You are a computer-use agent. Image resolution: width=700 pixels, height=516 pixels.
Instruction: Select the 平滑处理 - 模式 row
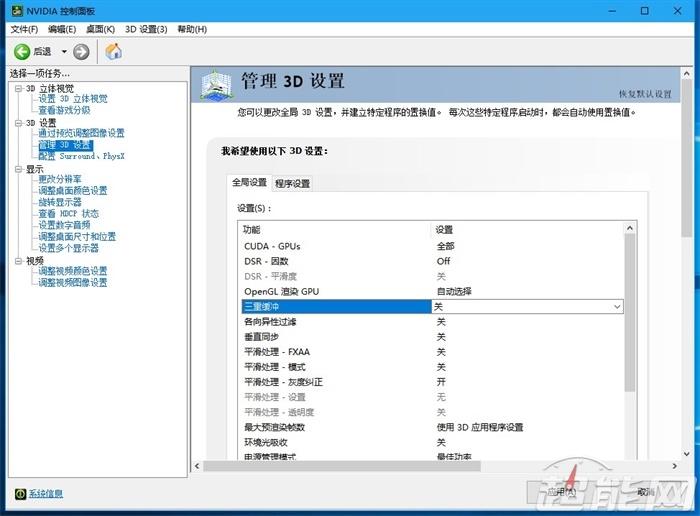[x=432, y=367]
